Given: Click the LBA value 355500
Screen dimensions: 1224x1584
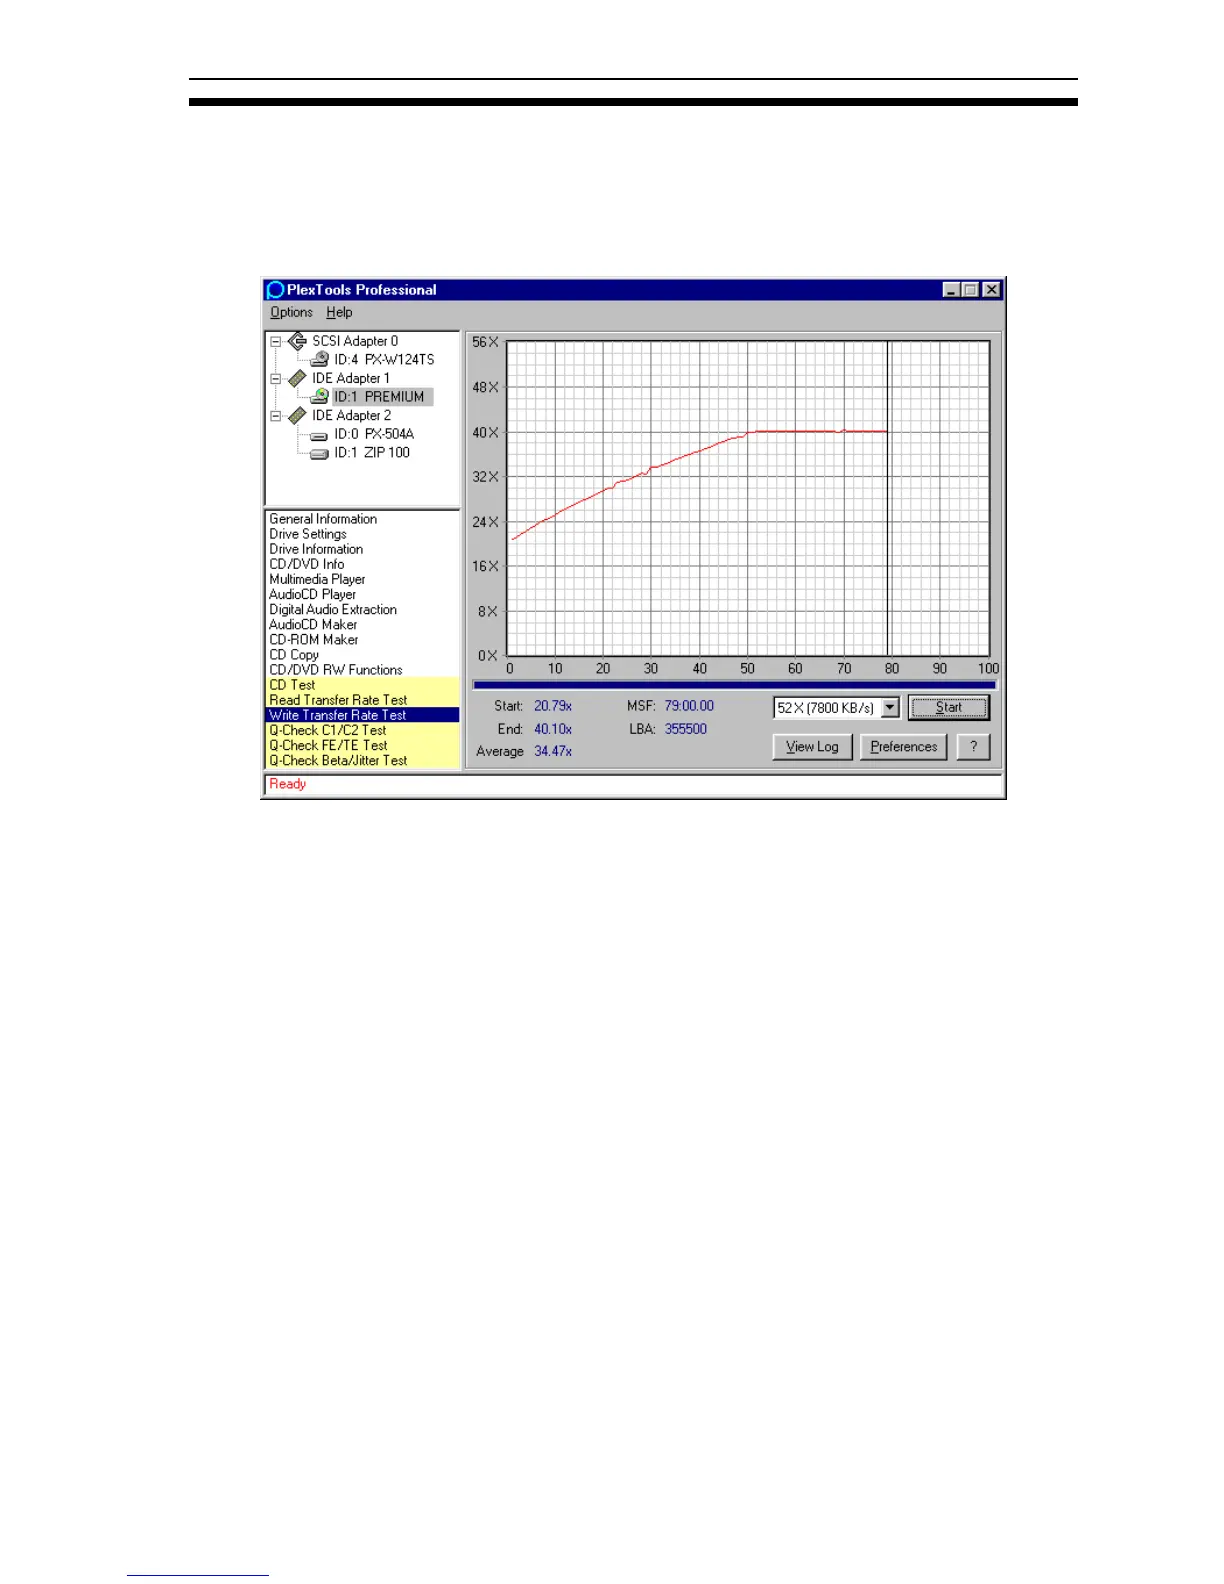Looking at the screenshot, I should (686, 729).
